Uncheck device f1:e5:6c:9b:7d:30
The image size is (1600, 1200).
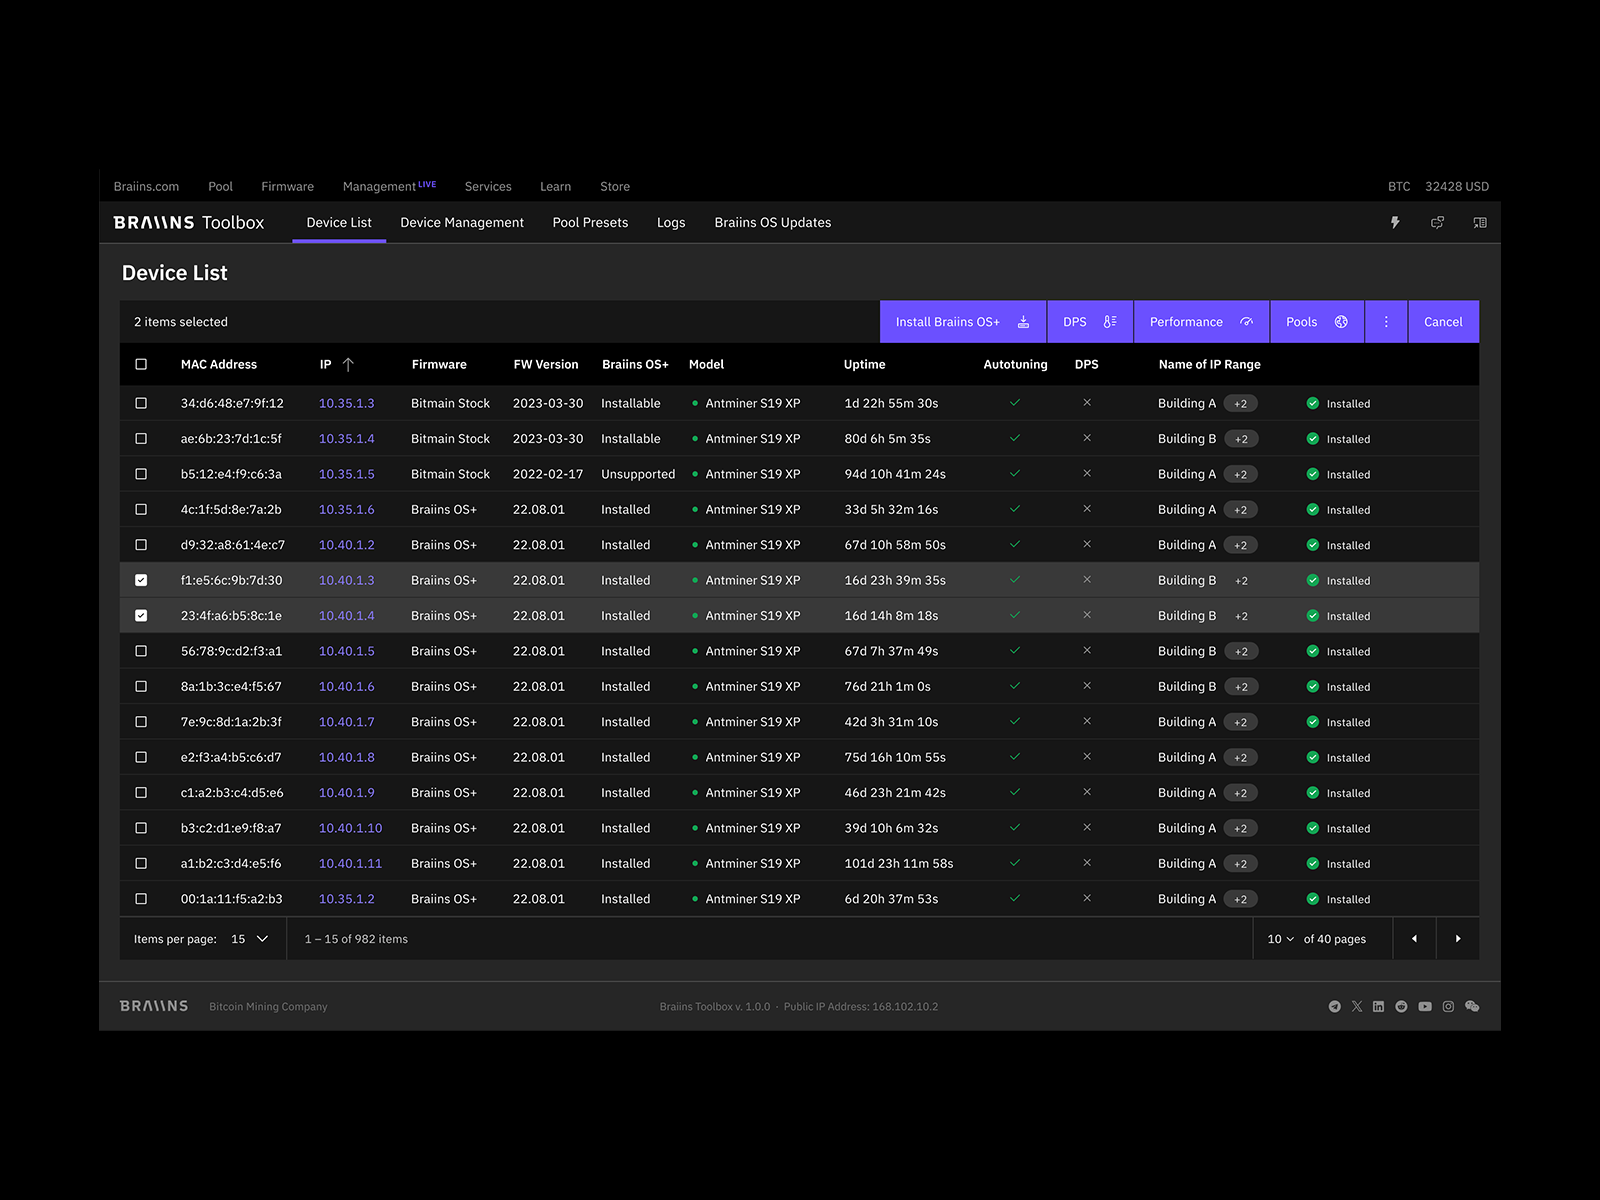[141, 580]
